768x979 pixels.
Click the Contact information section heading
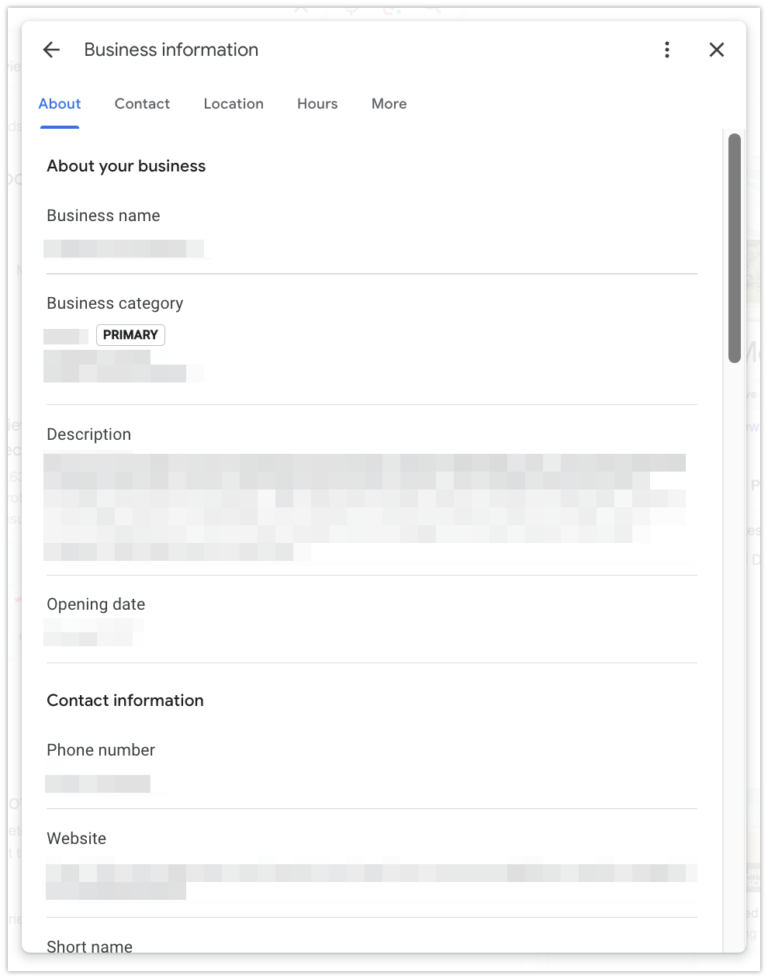(125, 700)
